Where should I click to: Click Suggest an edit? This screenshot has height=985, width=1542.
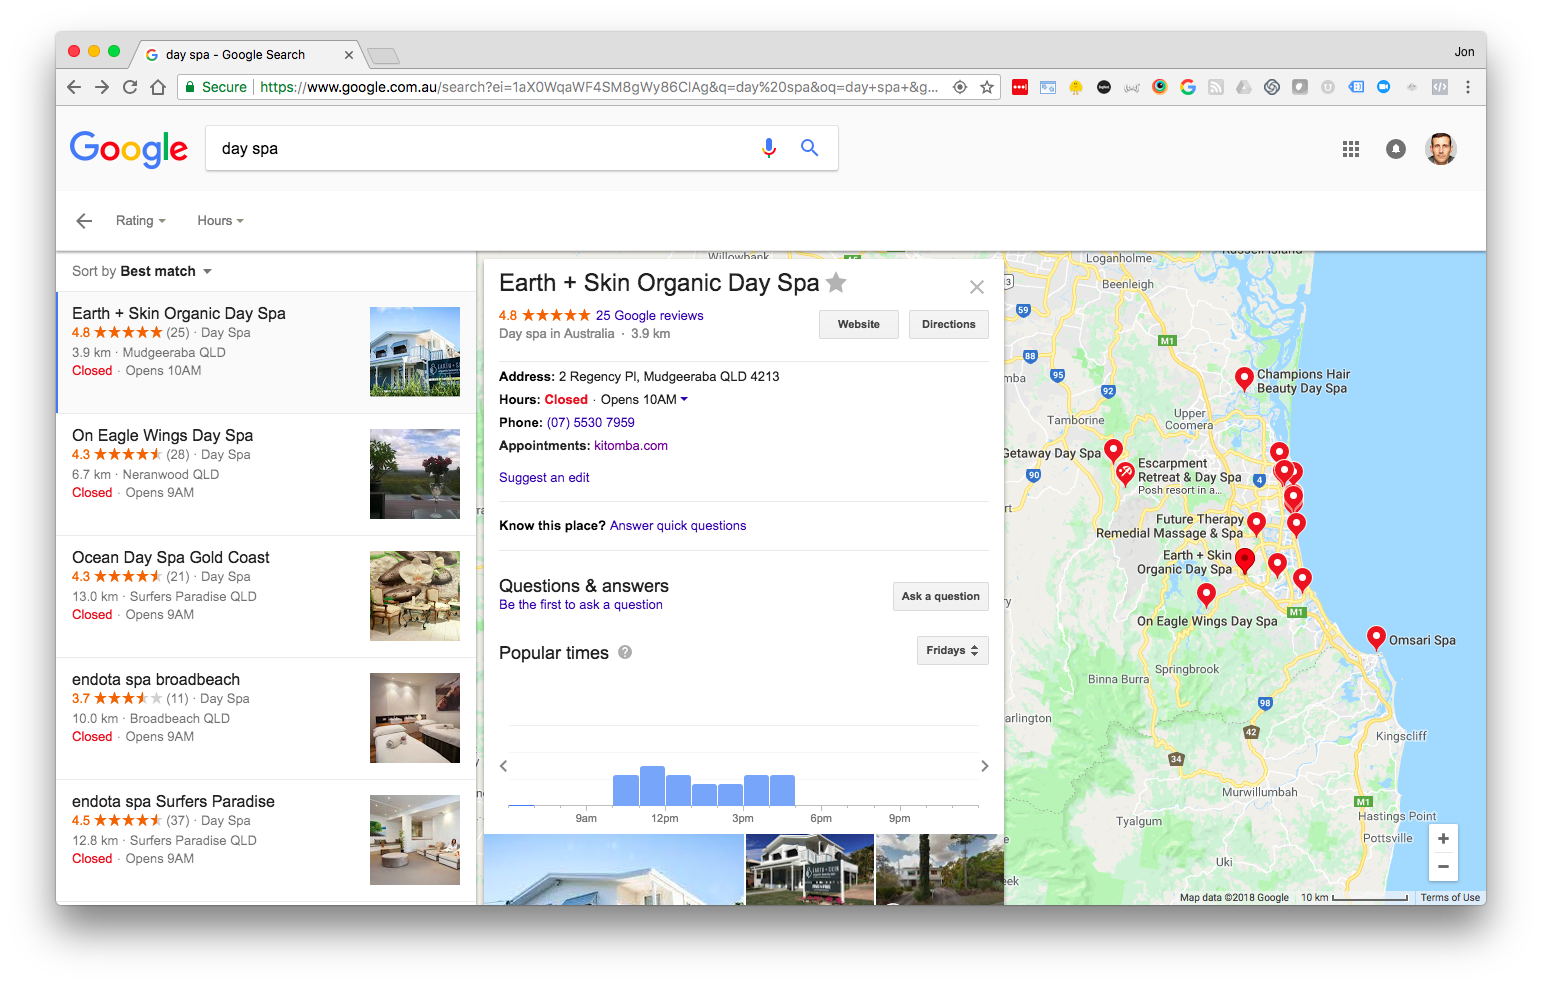(x=544, y=478)
